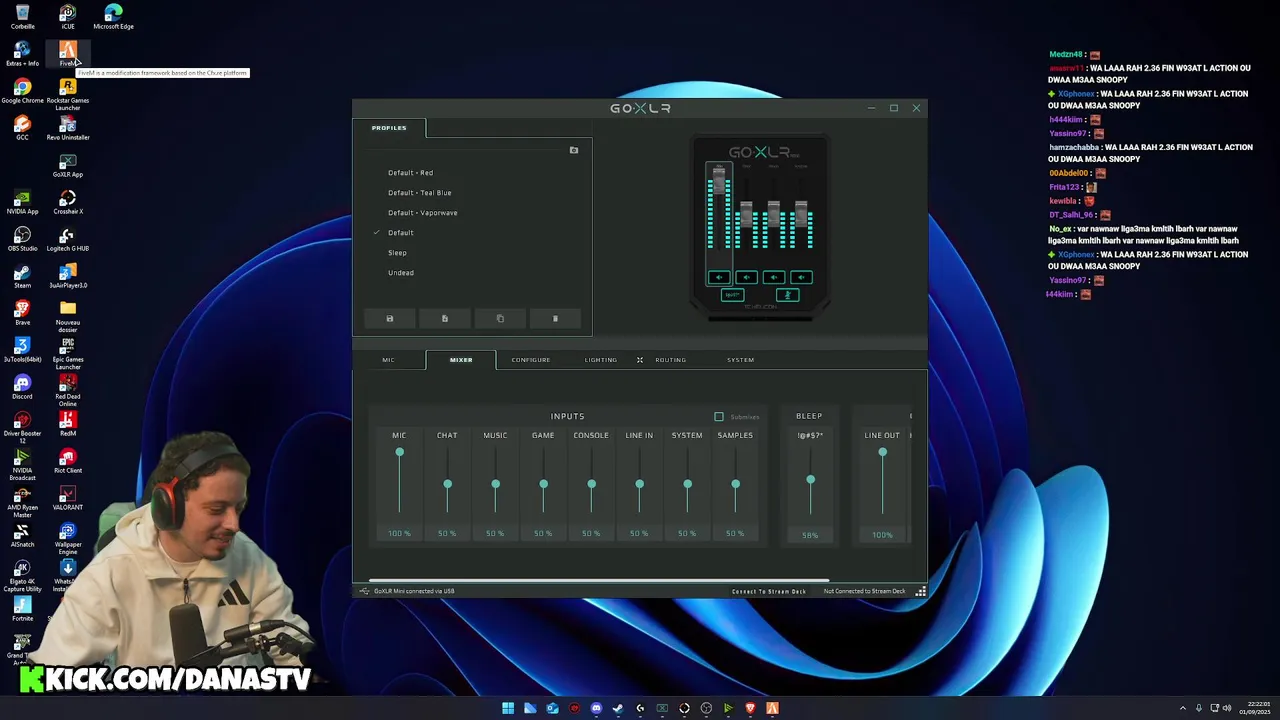Click the copy profile icon button
Screen dimensions: 1280x720
coord(500,319)
